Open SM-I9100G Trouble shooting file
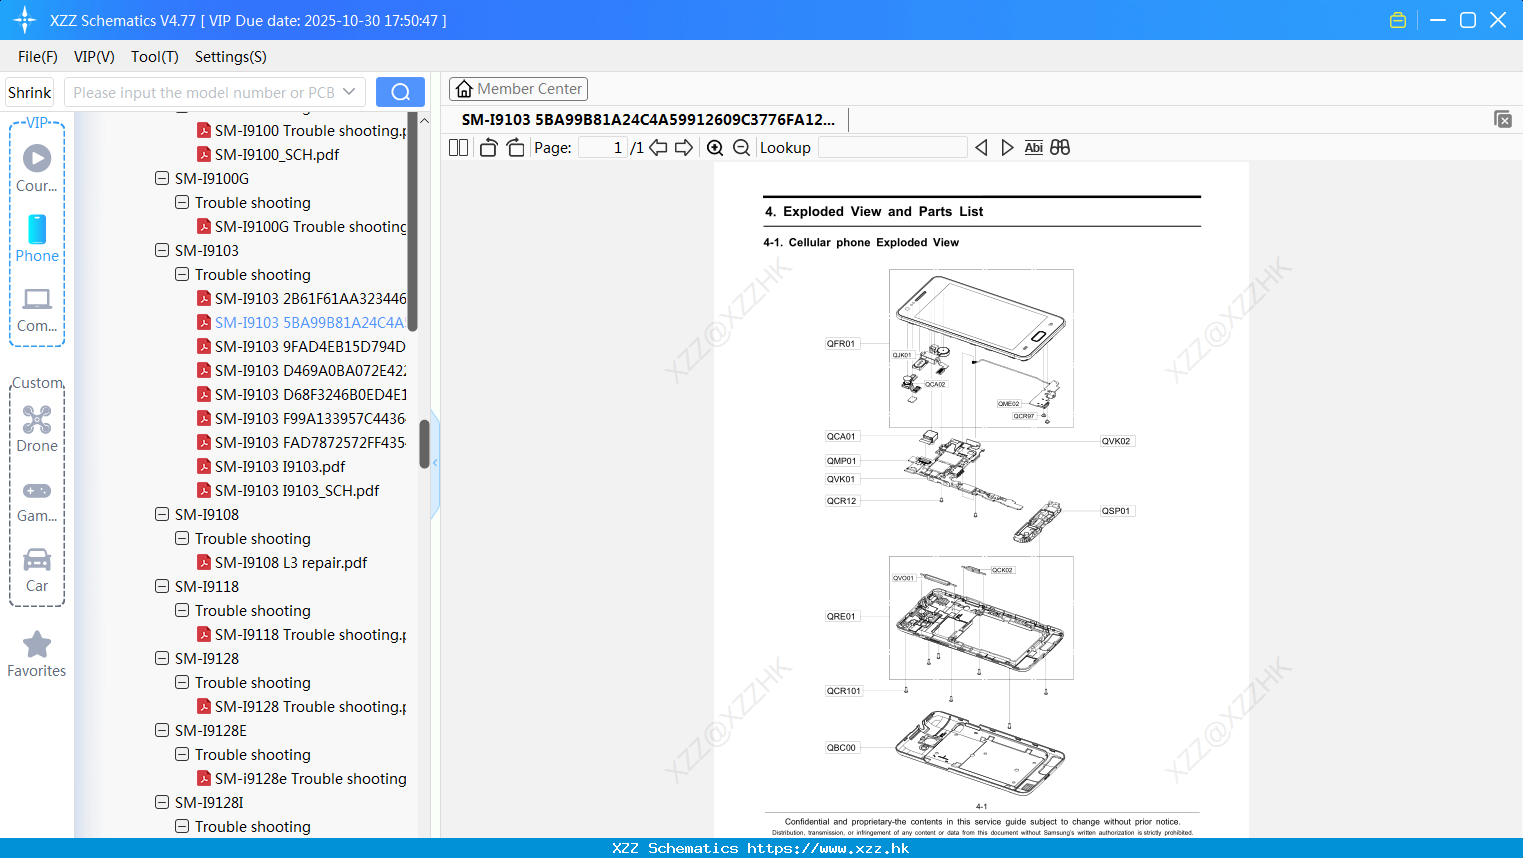This screenshot has width=1523, height=858. point(302,227)
